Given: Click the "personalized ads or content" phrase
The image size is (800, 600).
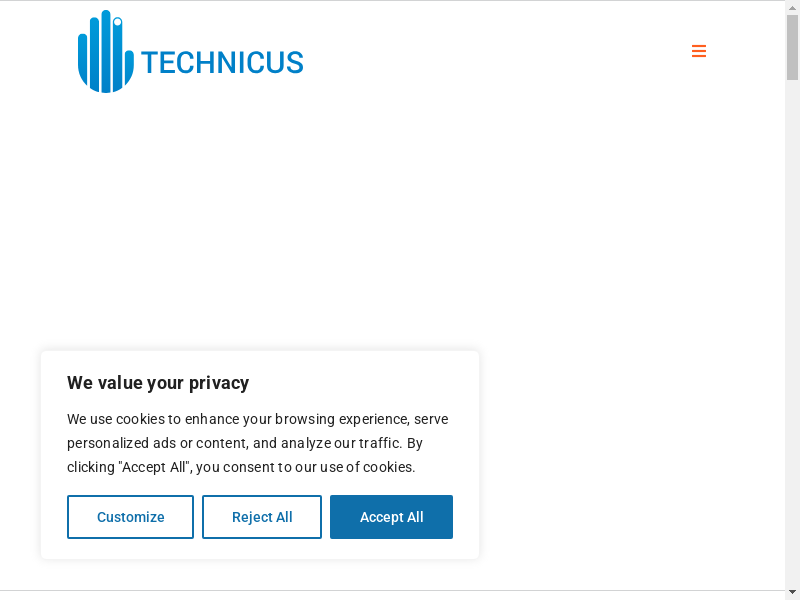Looking at the screenshot, I should [158, 443].
